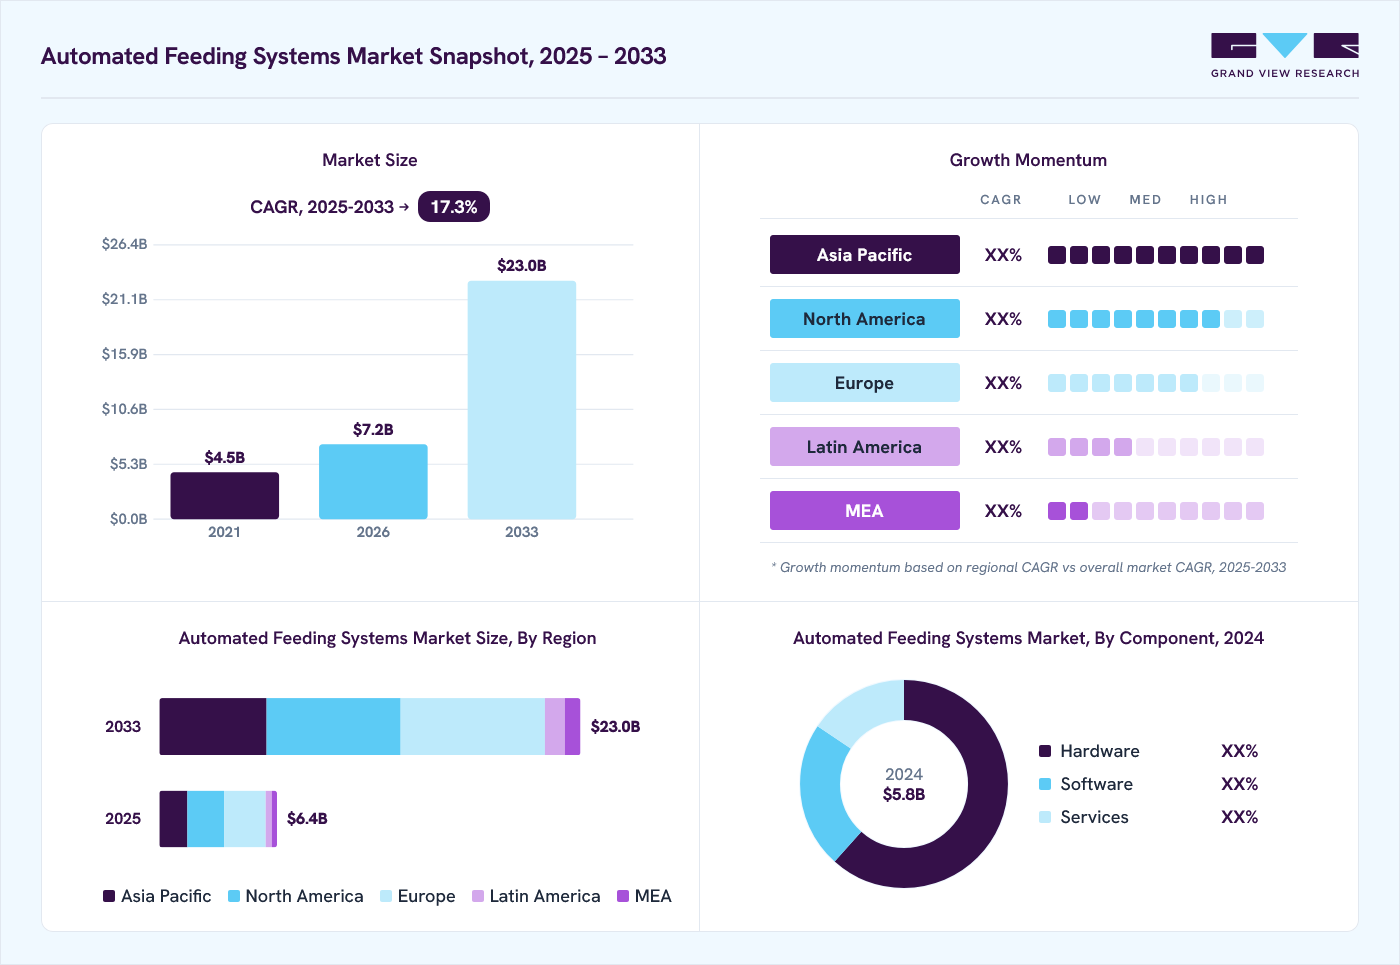The width and height of the screenshot is (1400, 965).
Task: Click the 17.3% CAGR badge
Action: point(454,207)
